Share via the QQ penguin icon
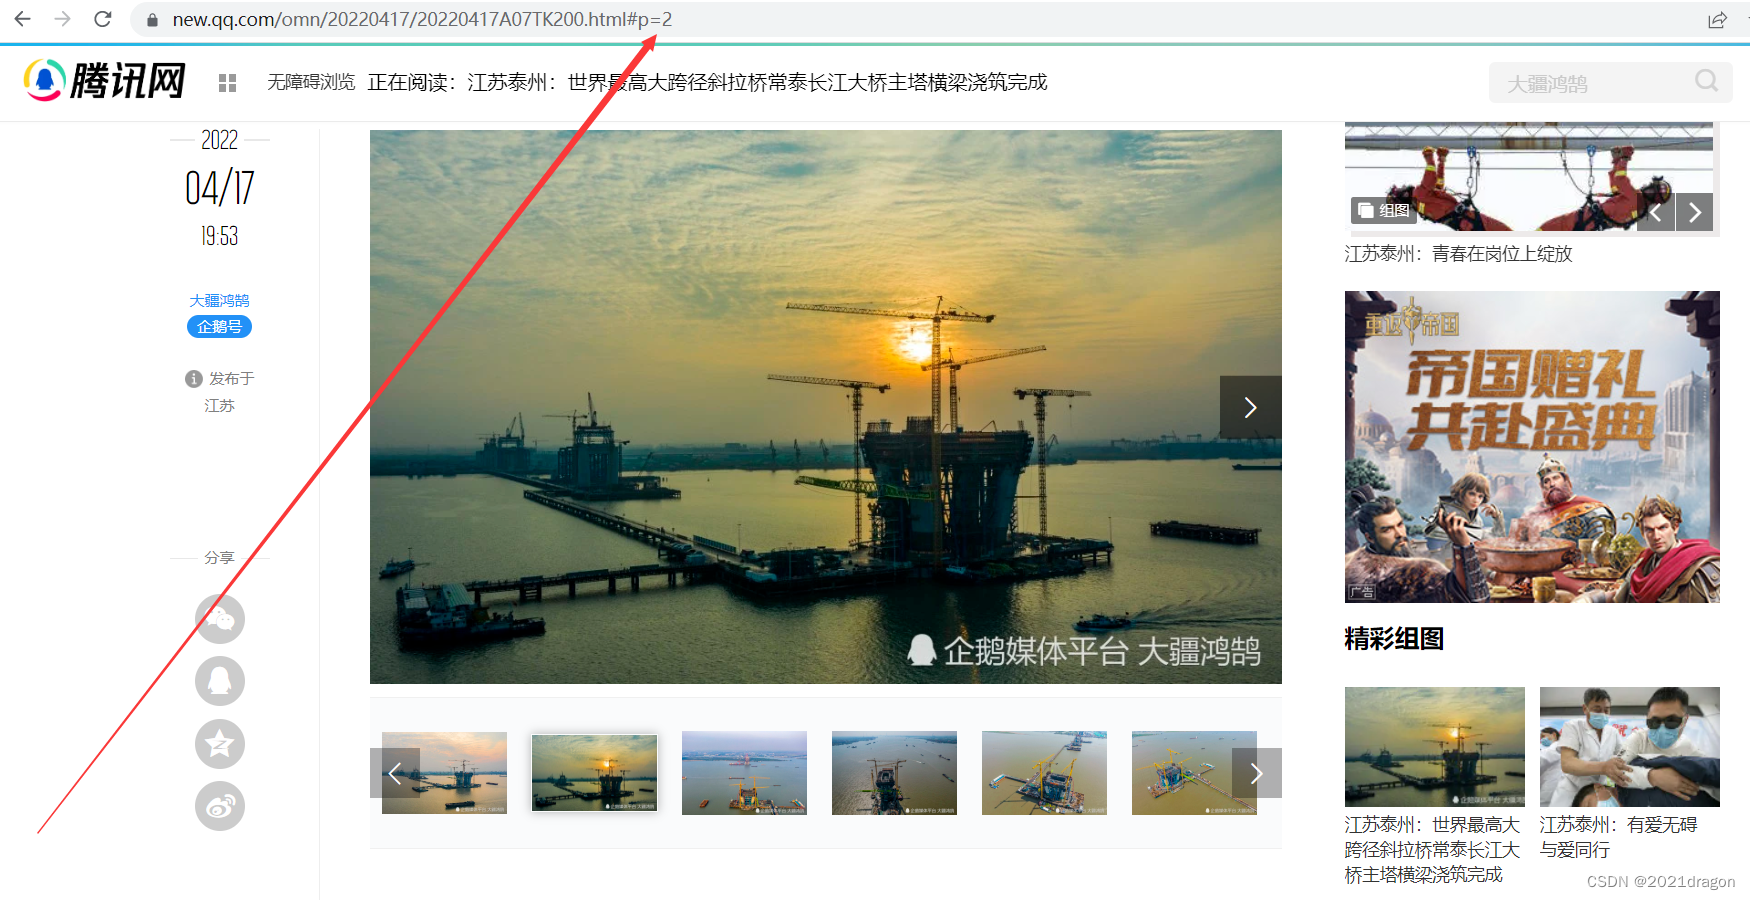The width and height of the screenshot is (1750, 900). tap(220, 681)
